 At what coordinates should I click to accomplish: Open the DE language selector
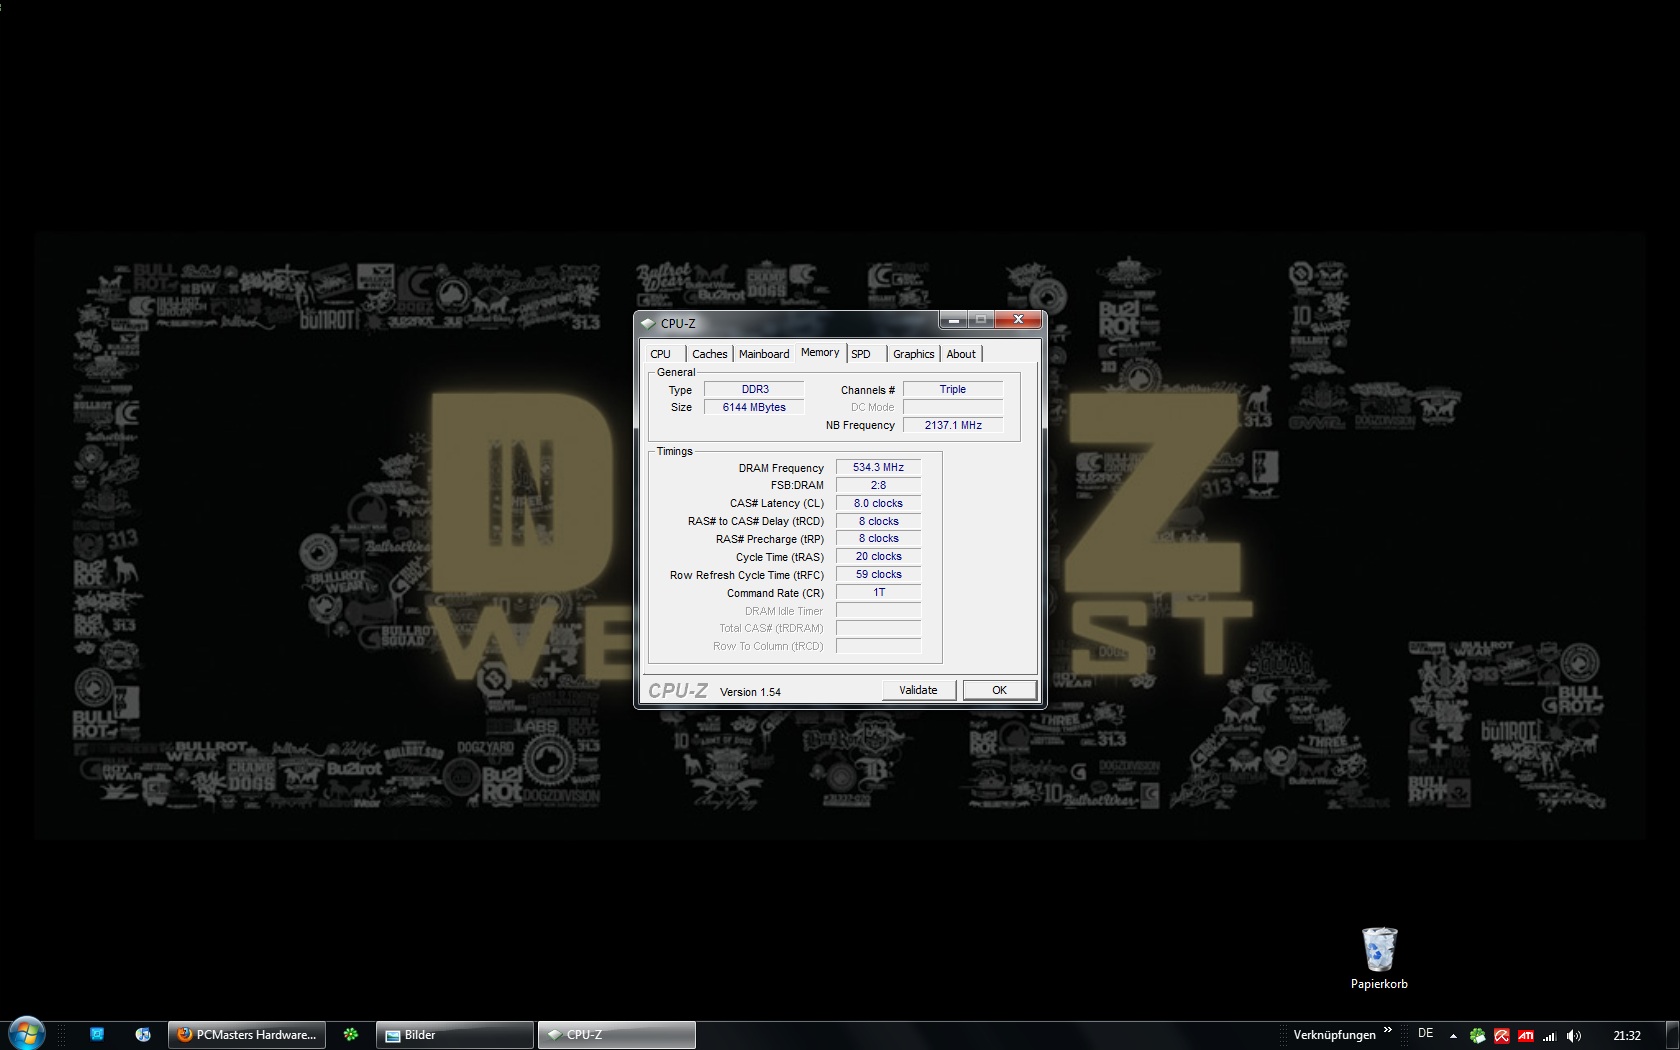tap(1426, 1034)
